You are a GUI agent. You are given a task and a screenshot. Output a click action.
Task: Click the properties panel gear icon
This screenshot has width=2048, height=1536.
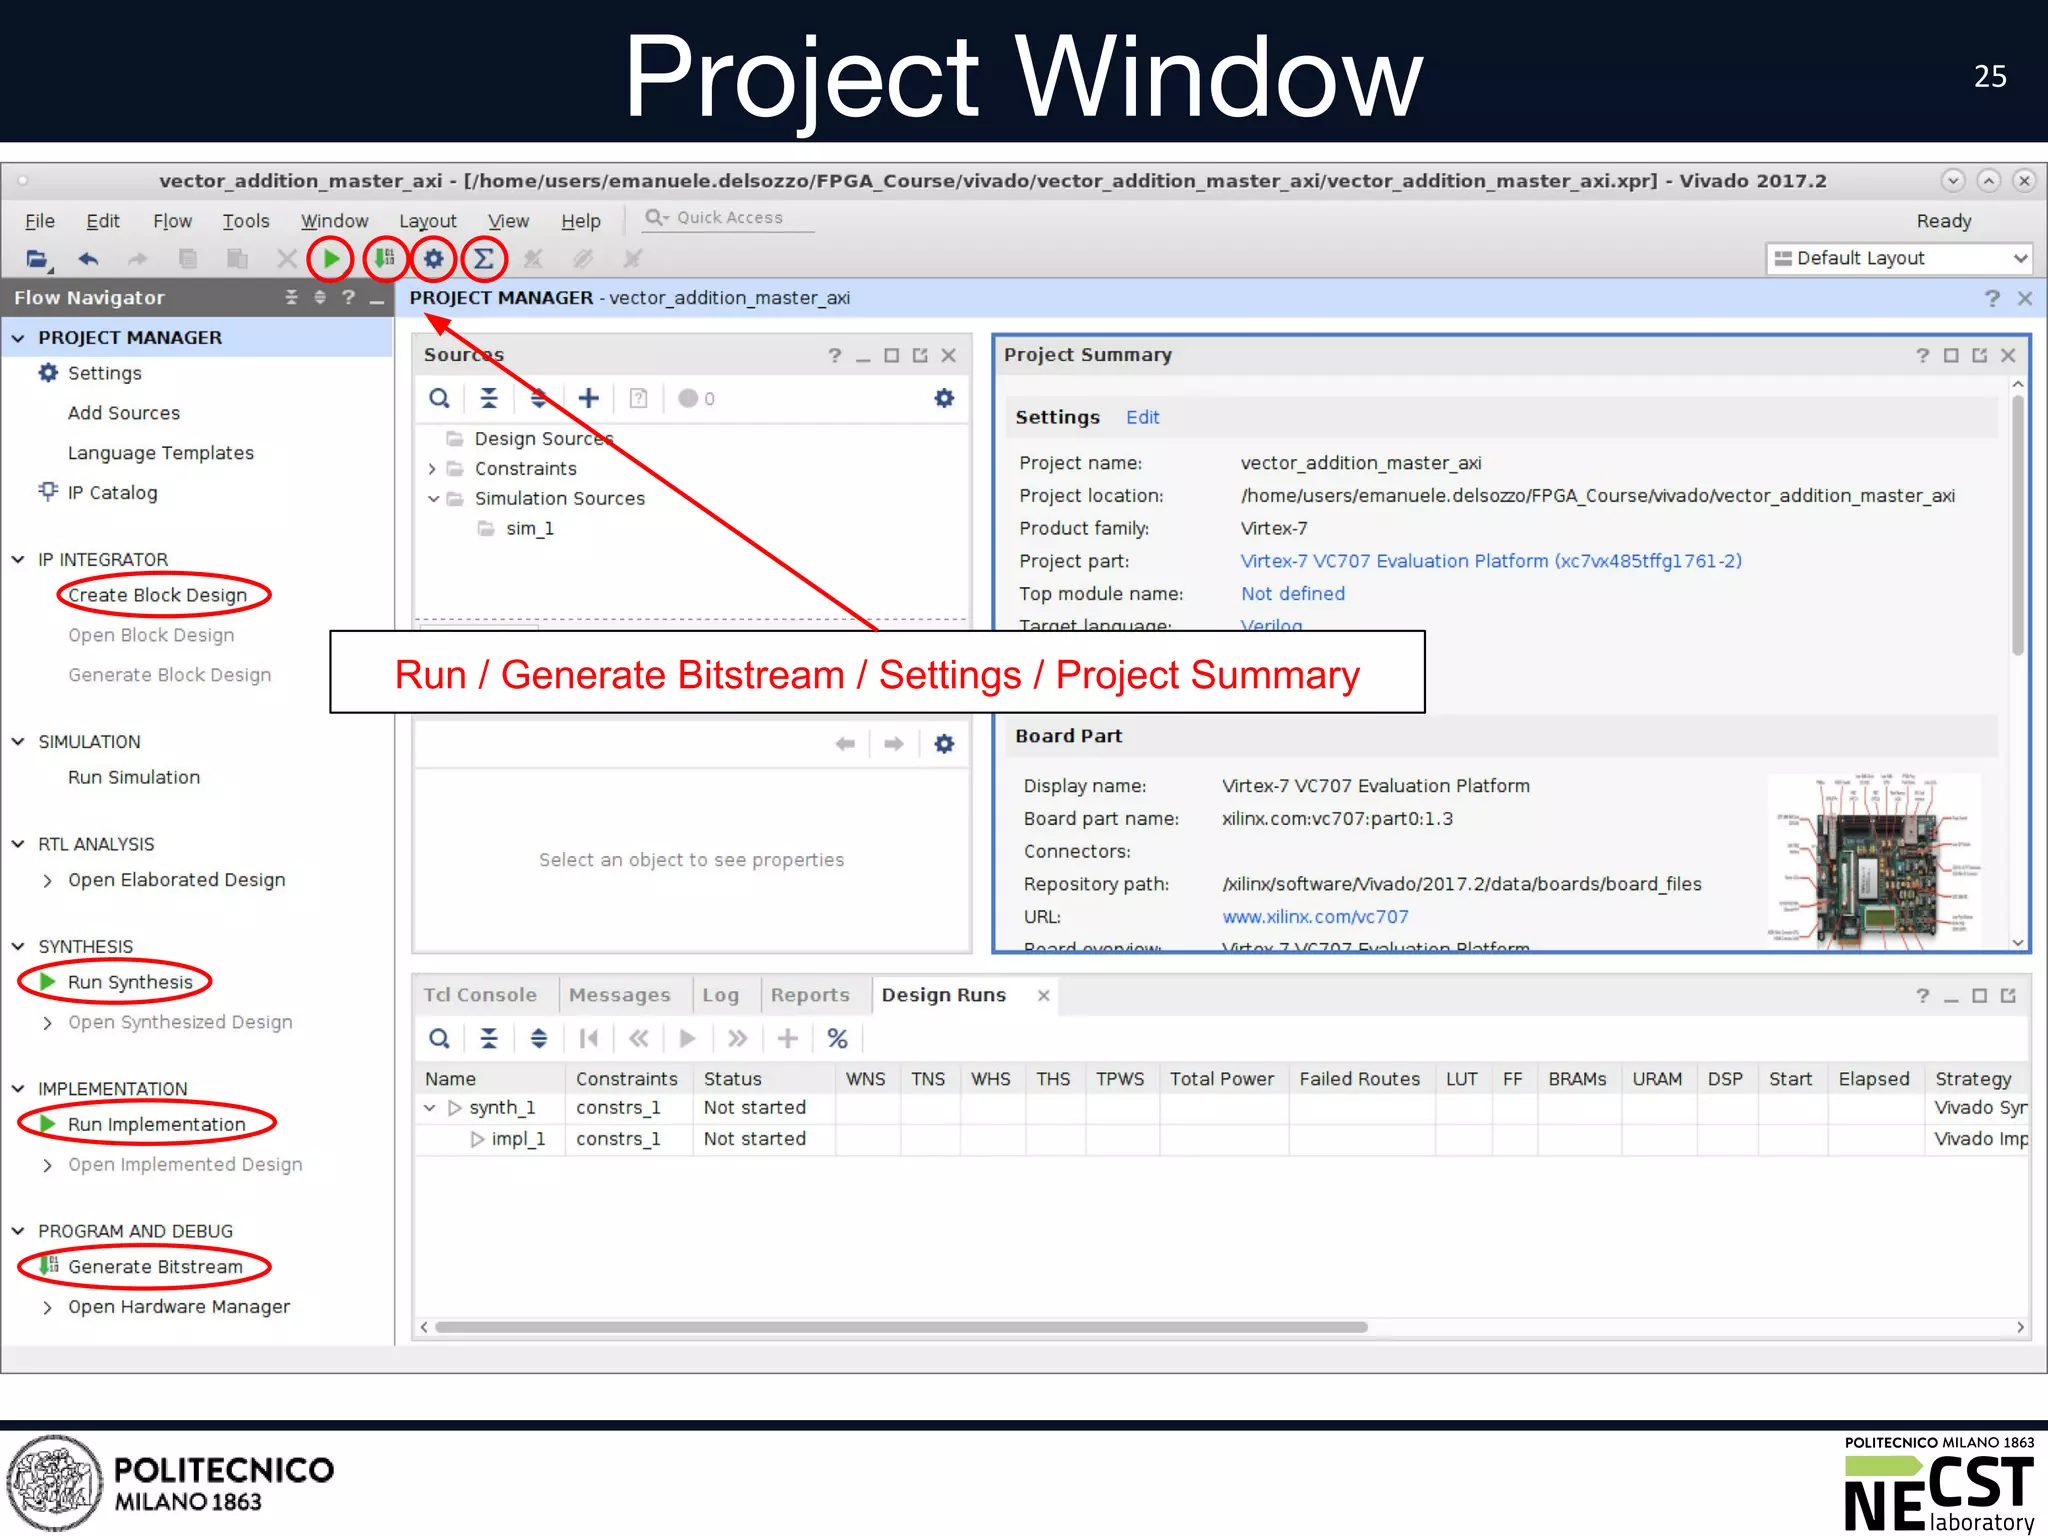click(x=944, y=743)
